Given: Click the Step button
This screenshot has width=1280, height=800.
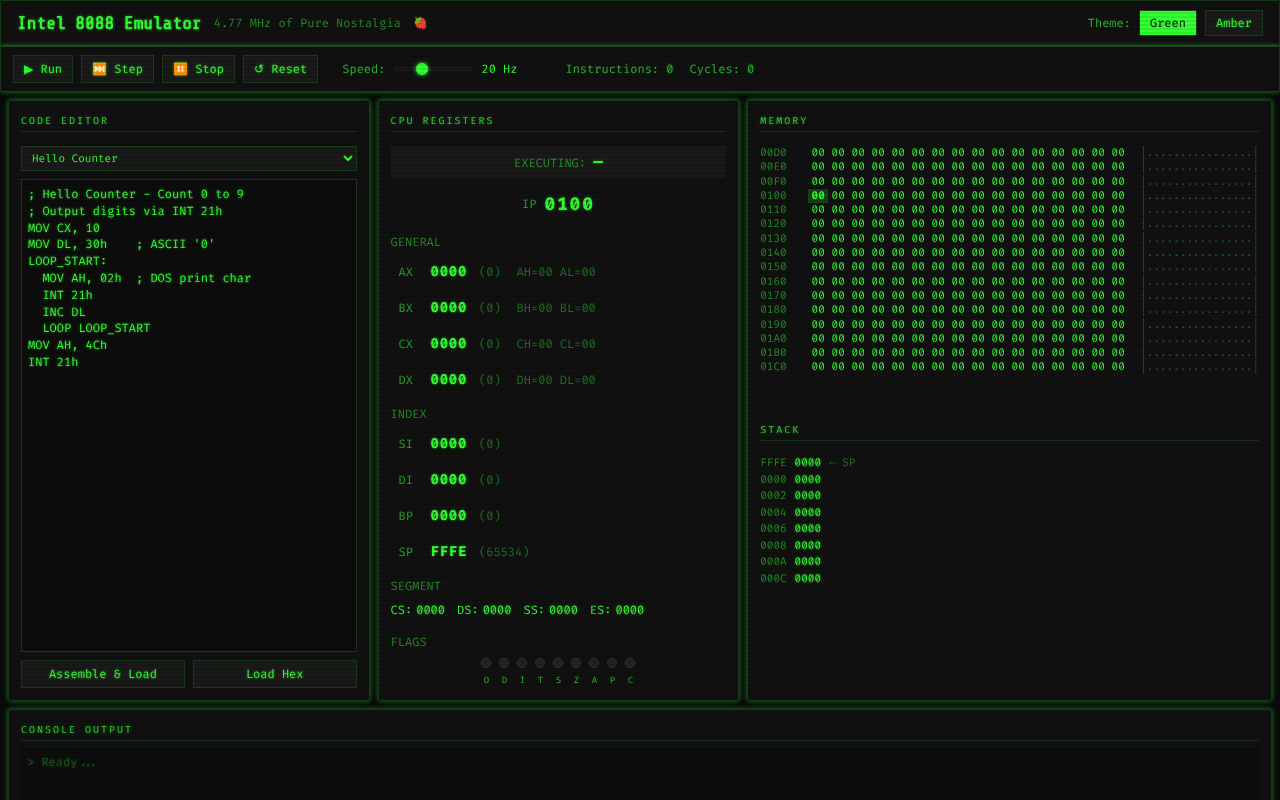Looking at the screenshot, I should coord(117,69).
